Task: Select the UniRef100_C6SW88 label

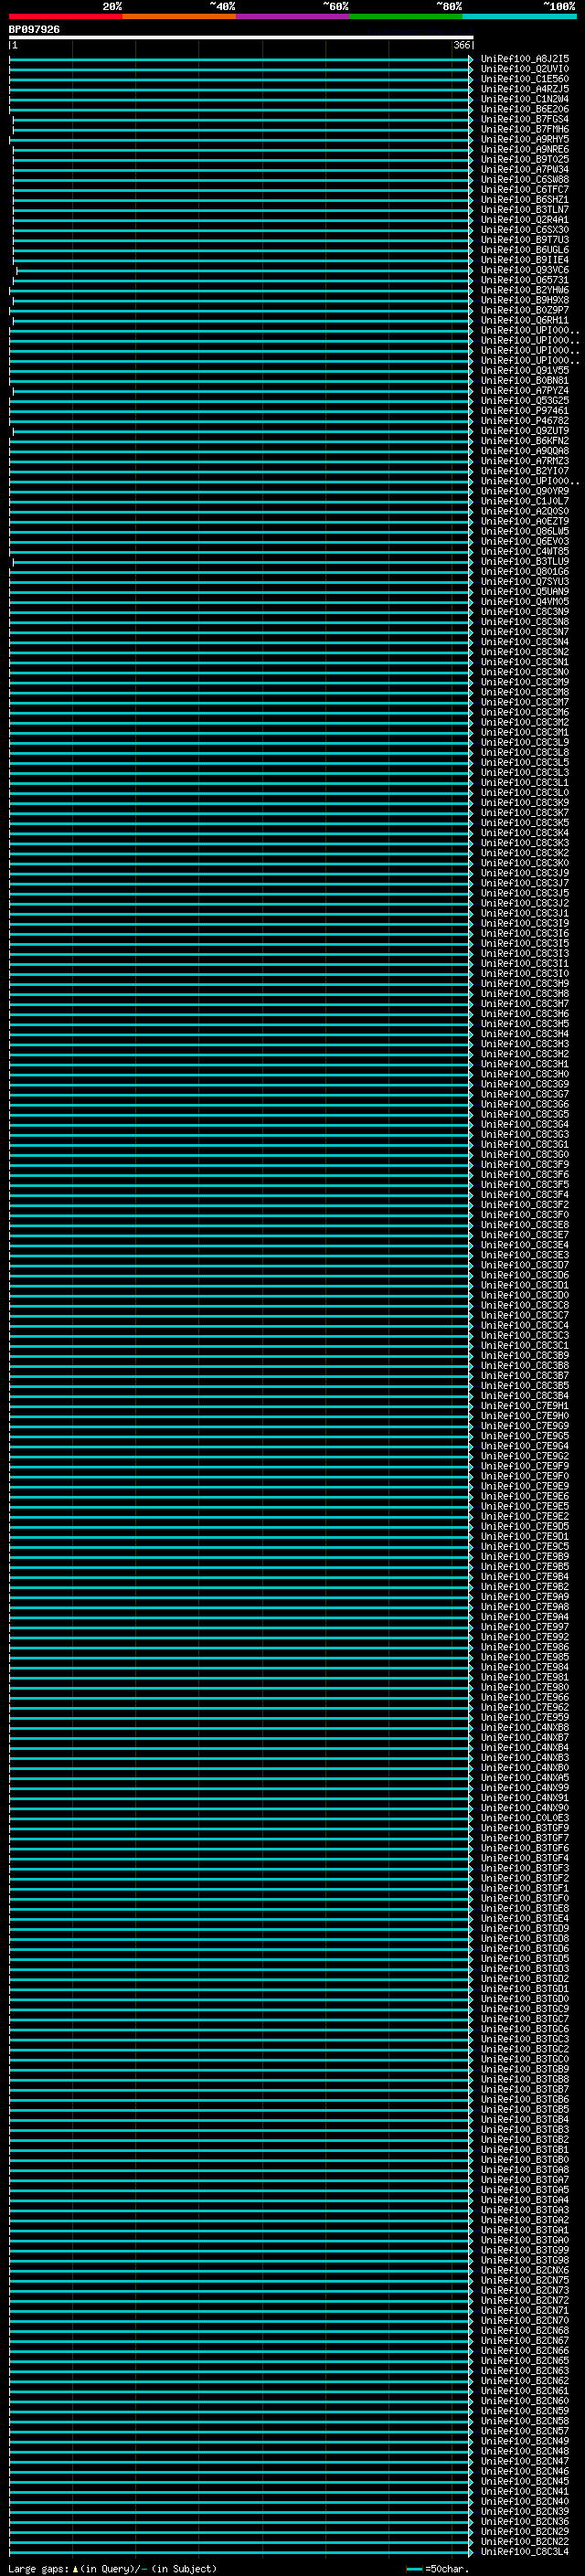Action: (x=525, y=179)
